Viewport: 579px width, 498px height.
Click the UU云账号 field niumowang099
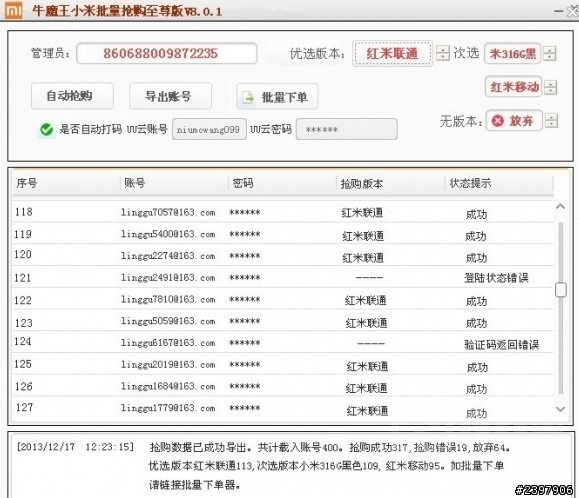click(209, 129)
